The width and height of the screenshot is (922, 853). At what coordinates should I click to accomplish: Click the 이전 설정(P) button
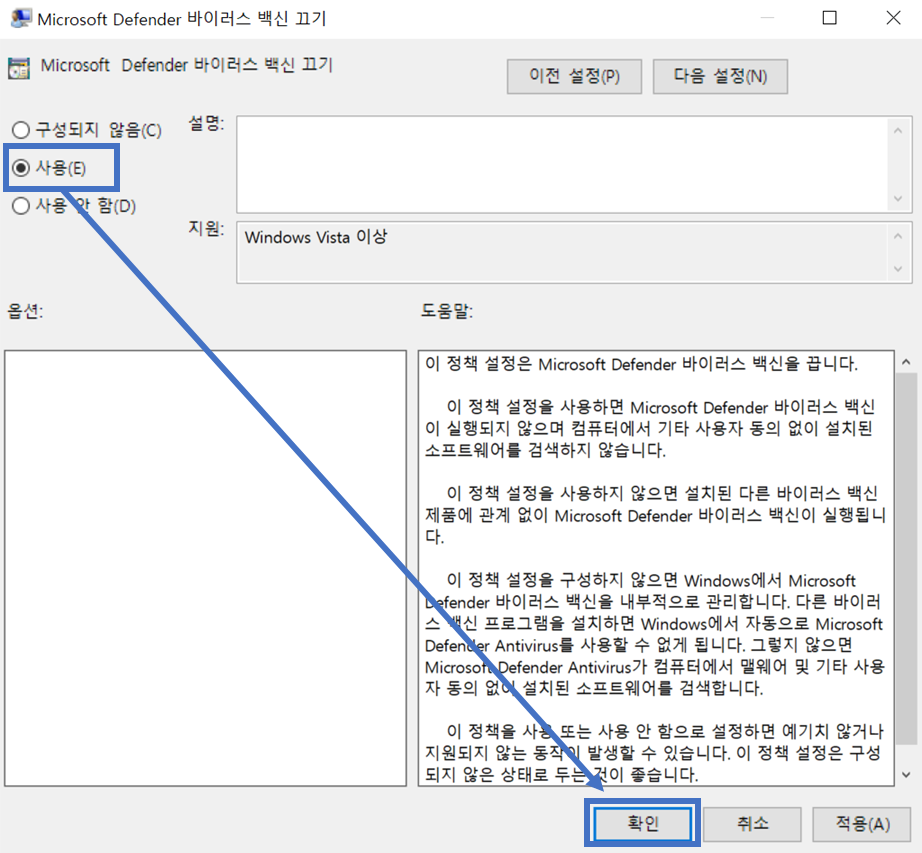pyautogui.click(x=574, y=76)
